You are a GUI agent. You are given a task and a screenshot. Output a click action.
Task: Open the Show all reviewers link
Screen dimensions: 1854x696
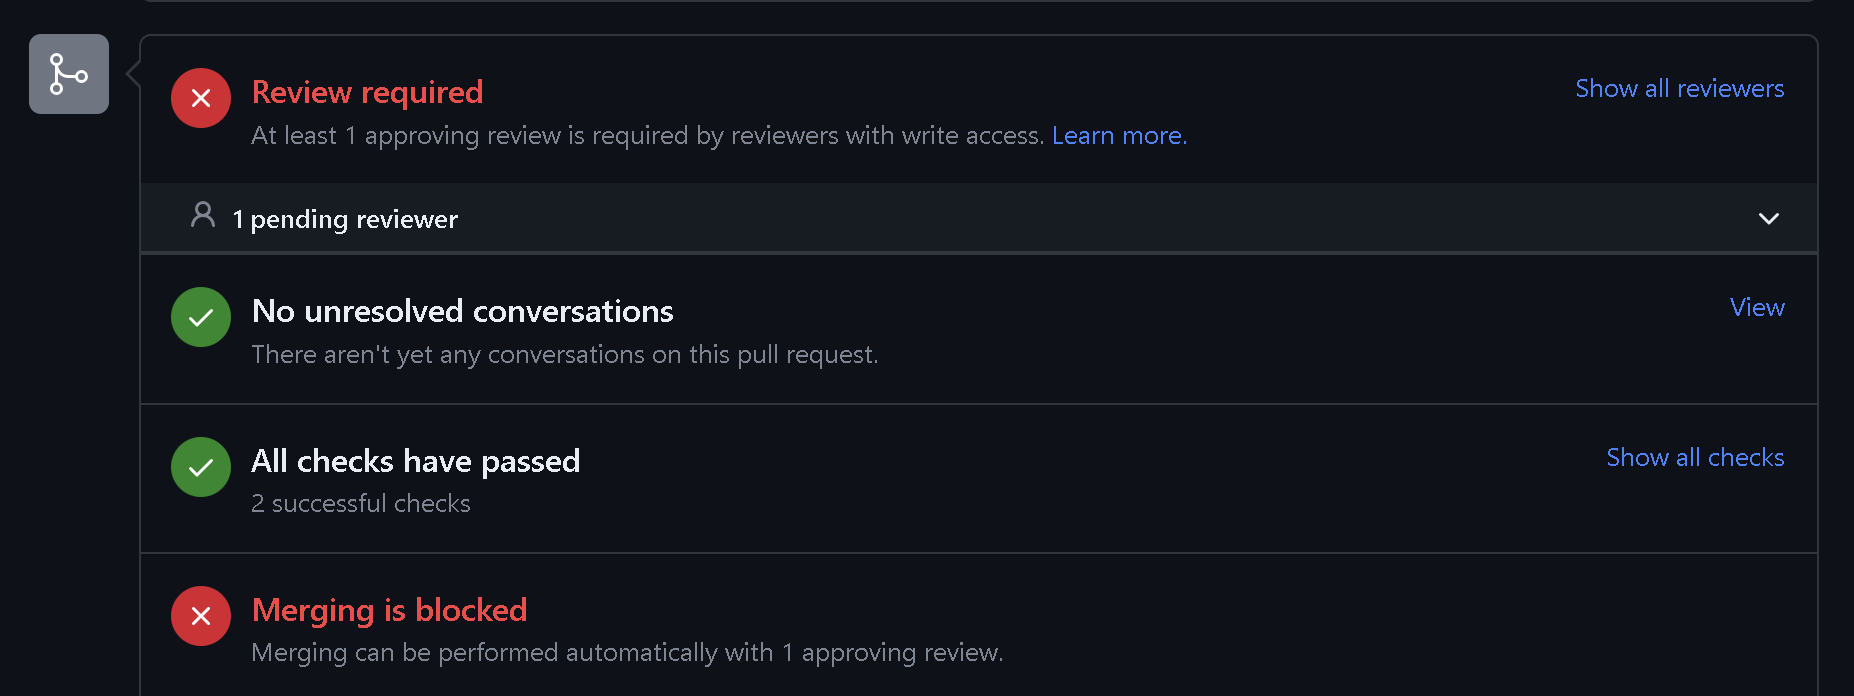point(1680,88)
